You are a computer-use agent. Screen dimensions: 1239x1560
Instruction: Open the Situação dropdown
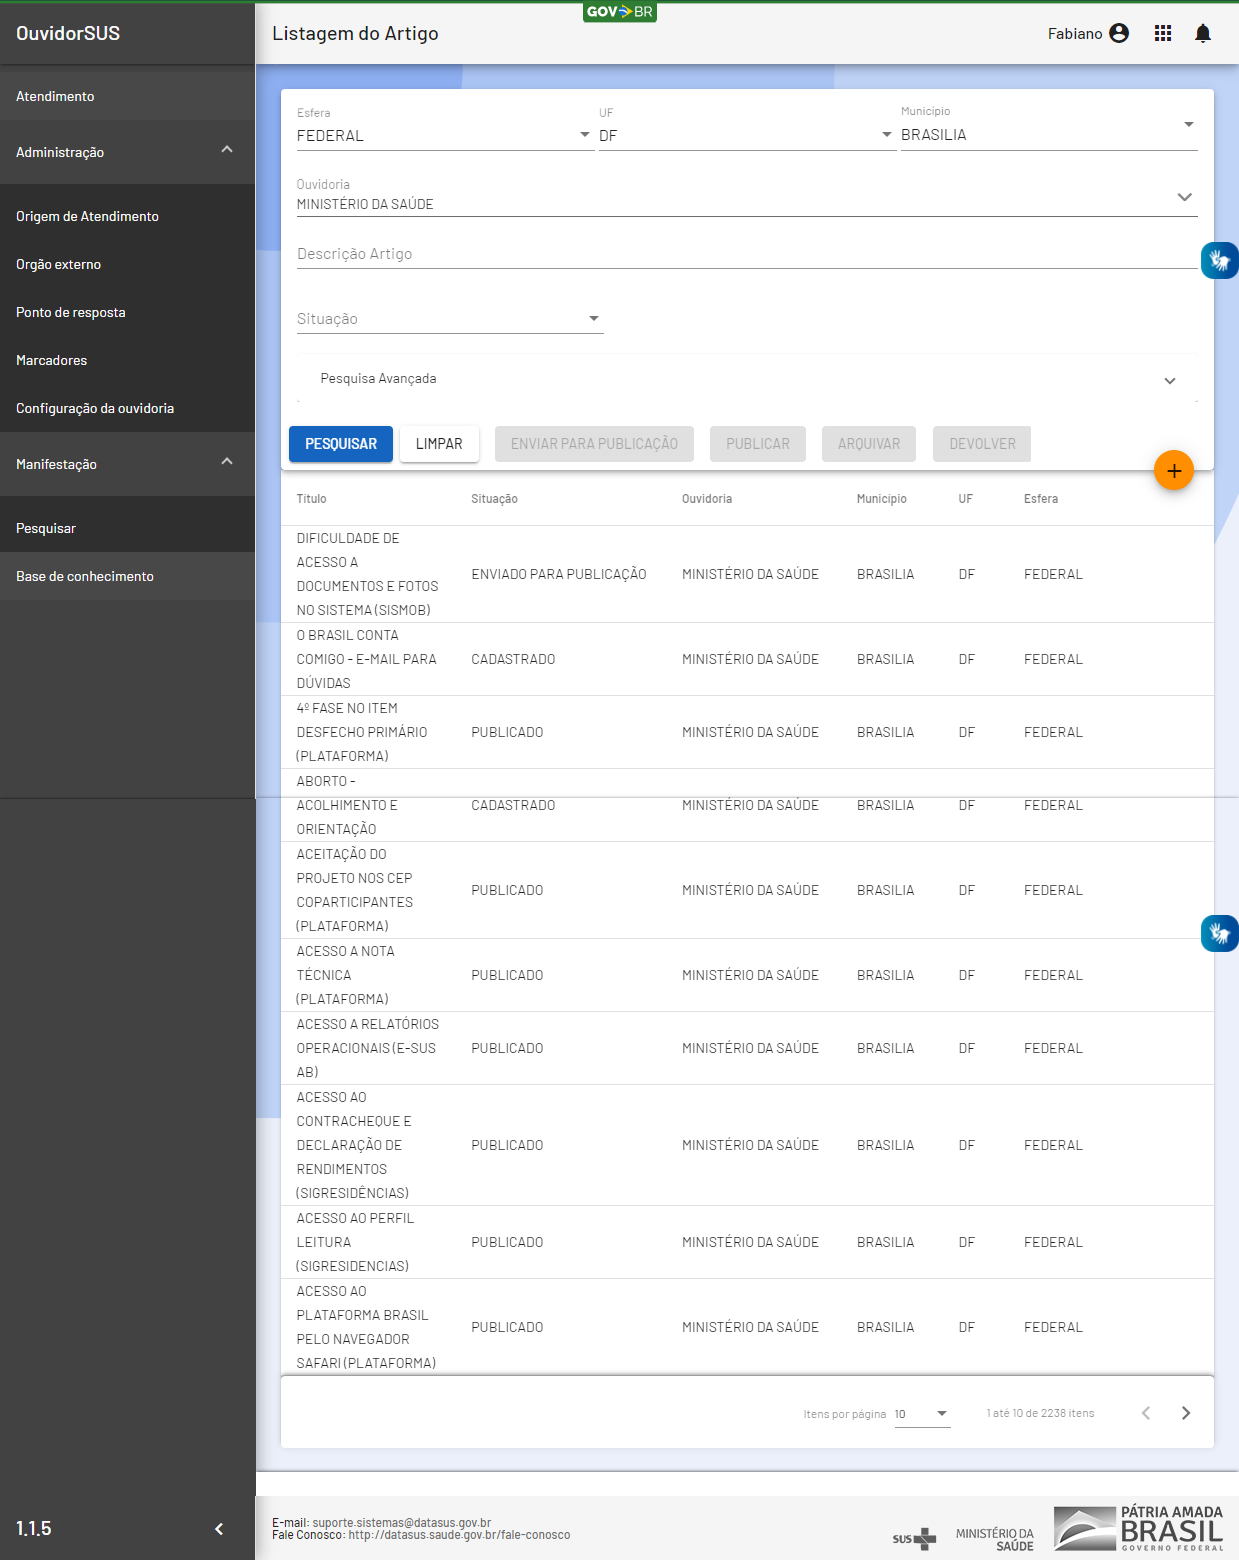click(x=449, y=319)
